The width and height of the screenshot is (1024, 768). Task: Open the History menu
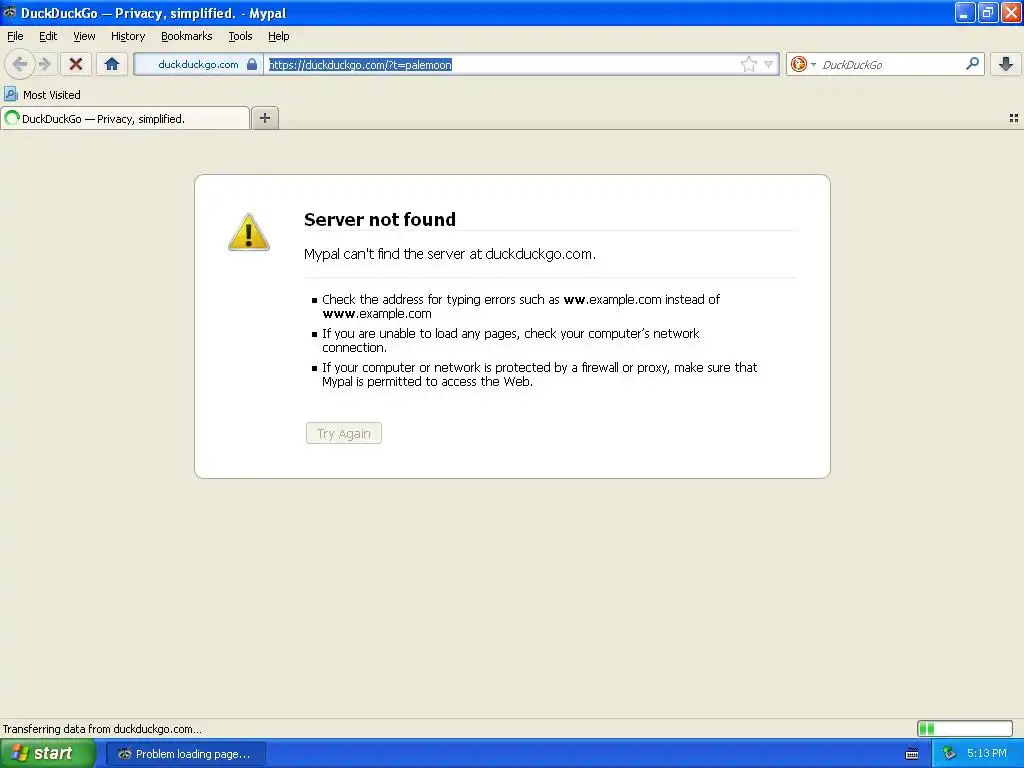(128, 36)
